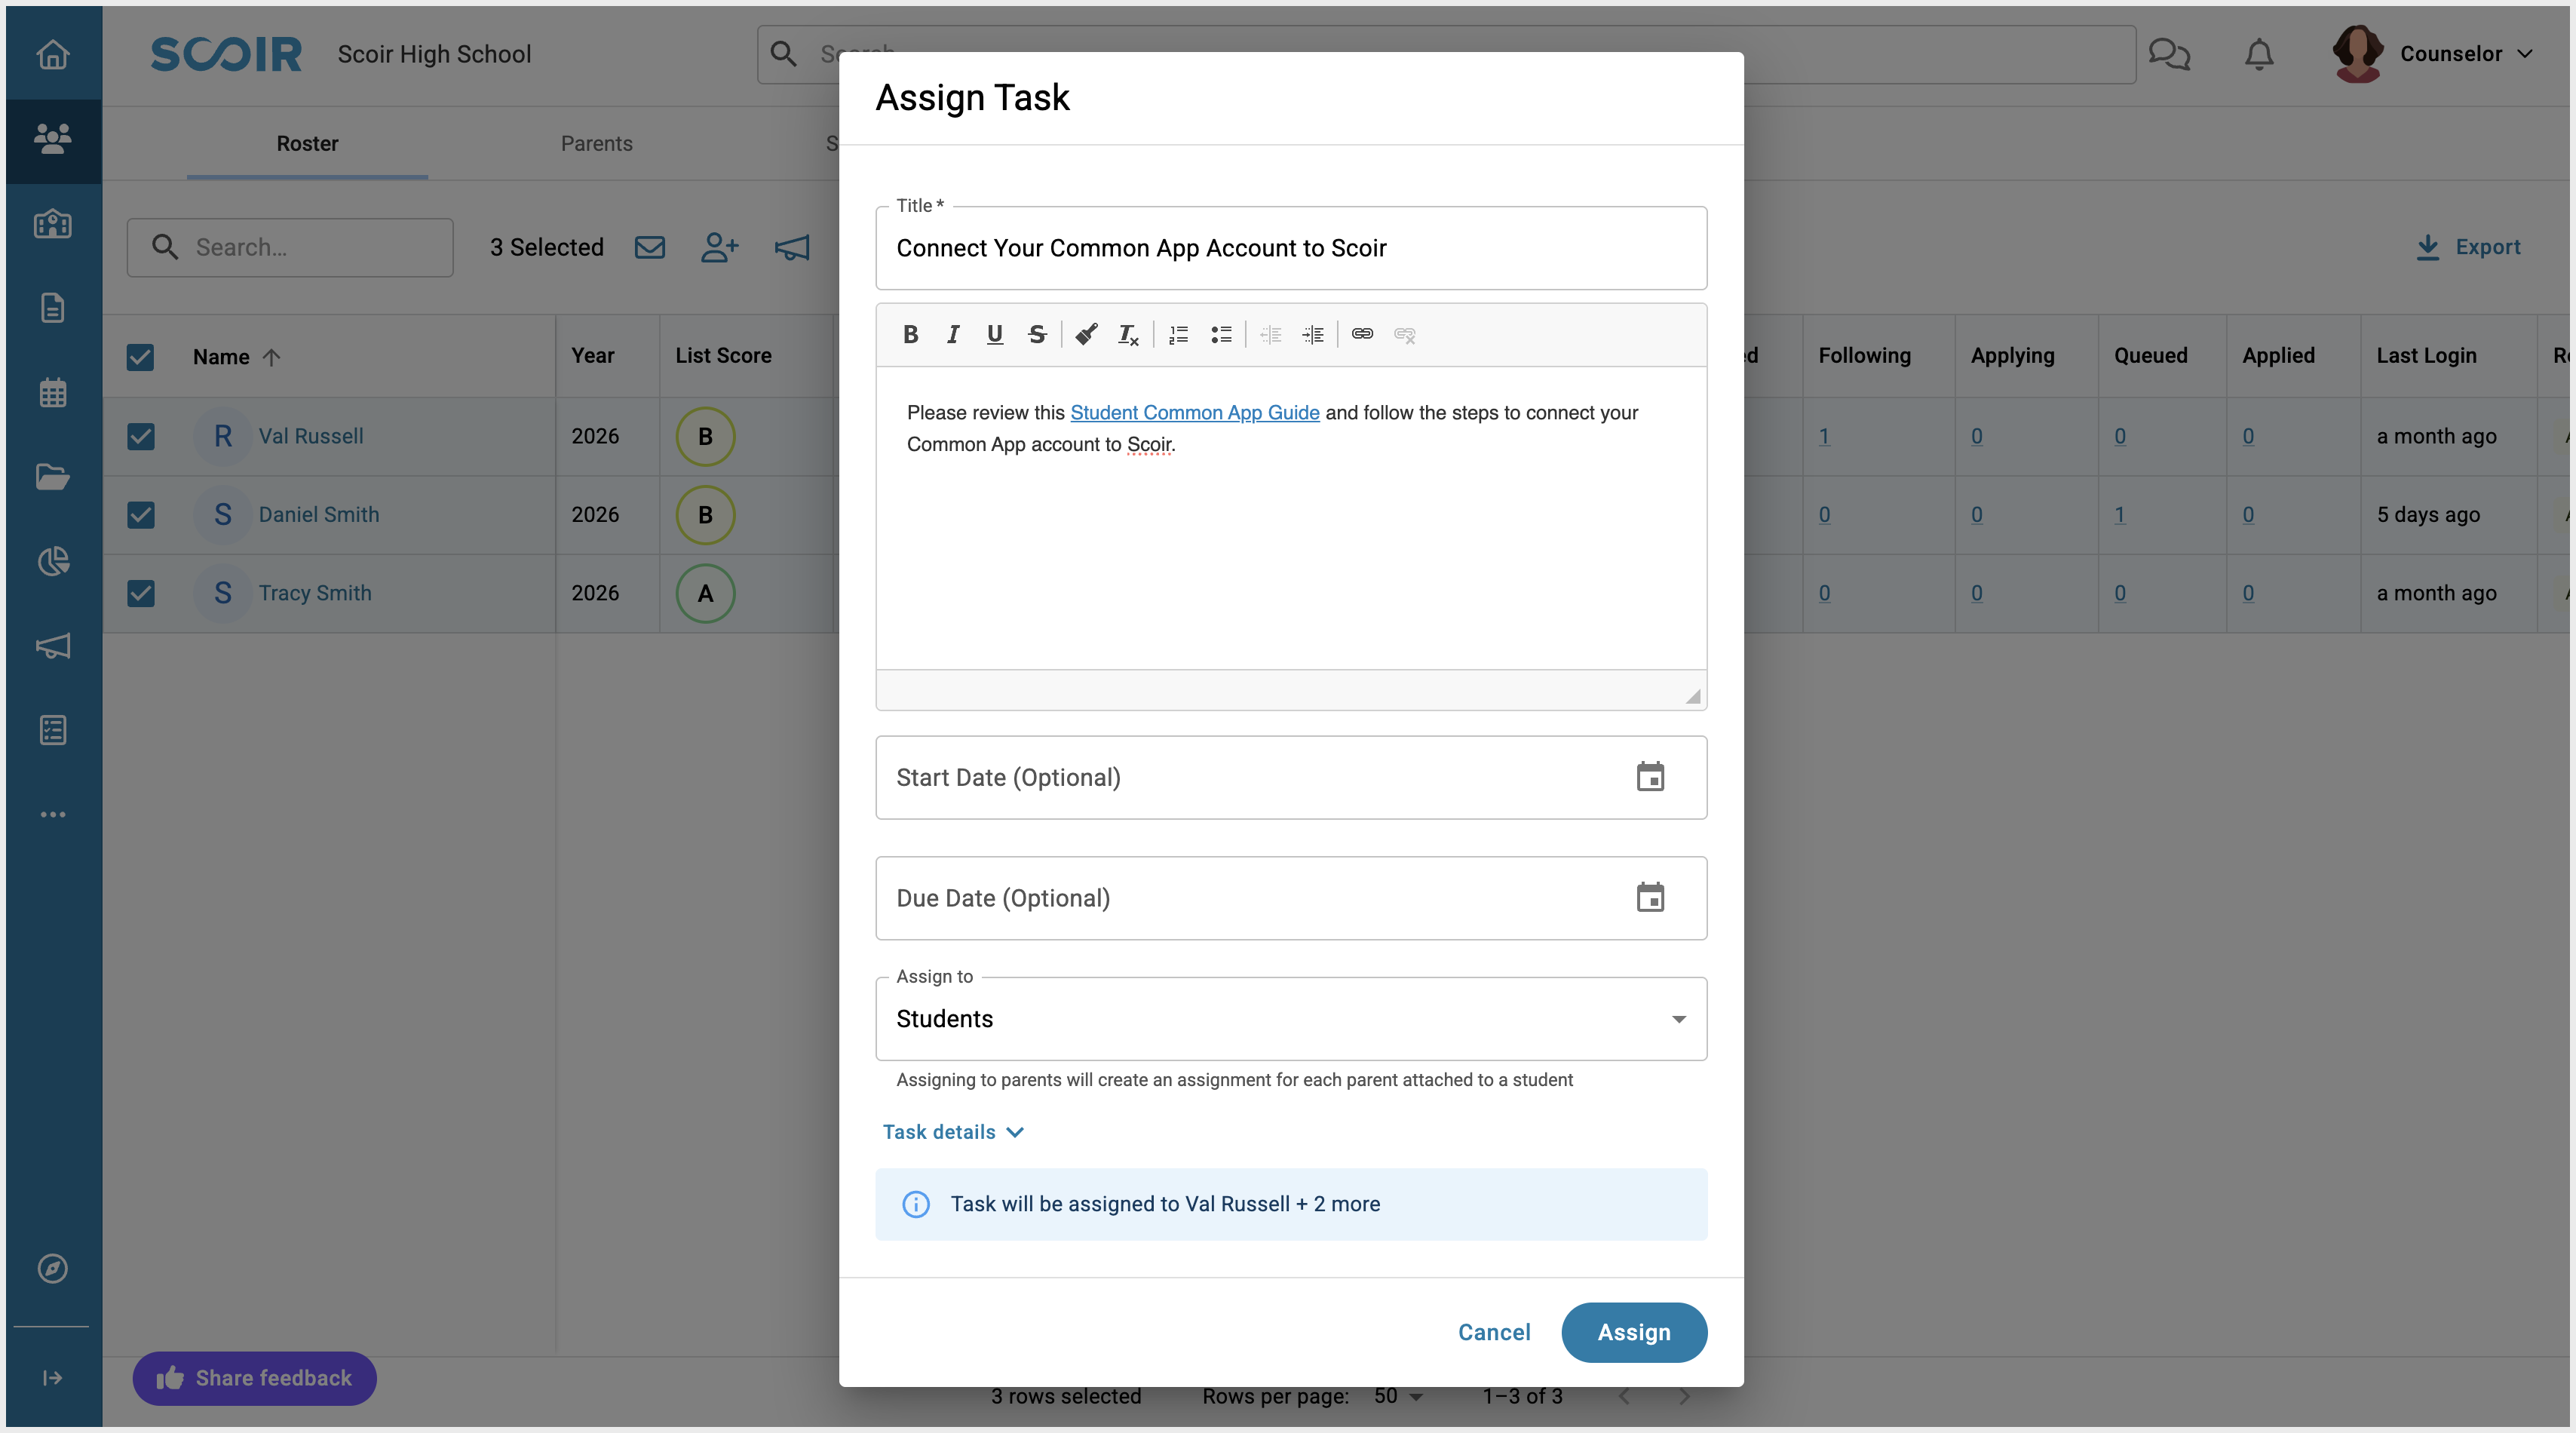This screenshot has height=1433, width=2576.
Task: Click the increase indent icon
Action: 1313,334
